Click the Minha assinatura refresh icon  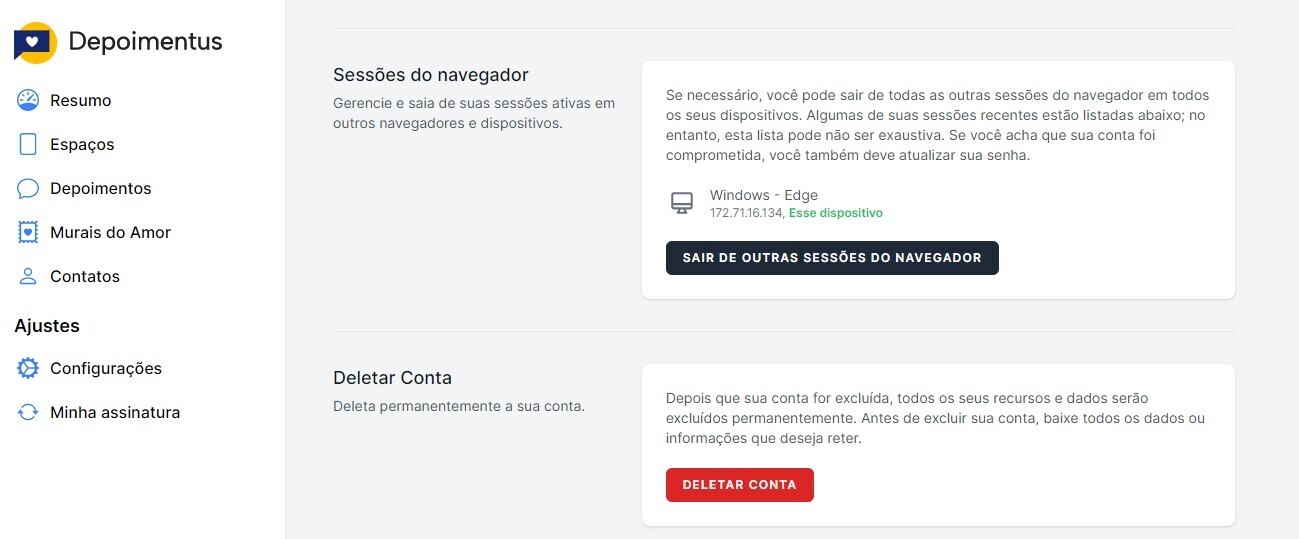28,412
